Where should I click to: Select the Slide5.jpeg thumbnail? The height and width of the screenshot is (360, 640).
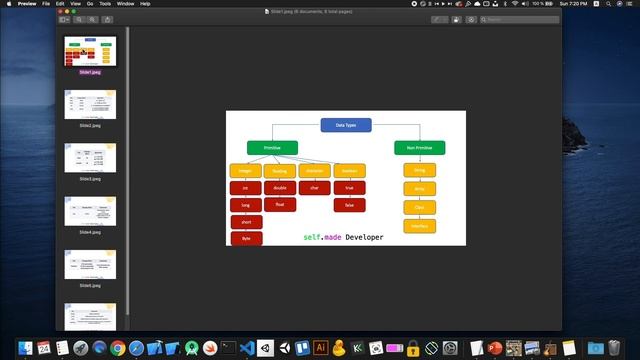(x=90, y=264)
